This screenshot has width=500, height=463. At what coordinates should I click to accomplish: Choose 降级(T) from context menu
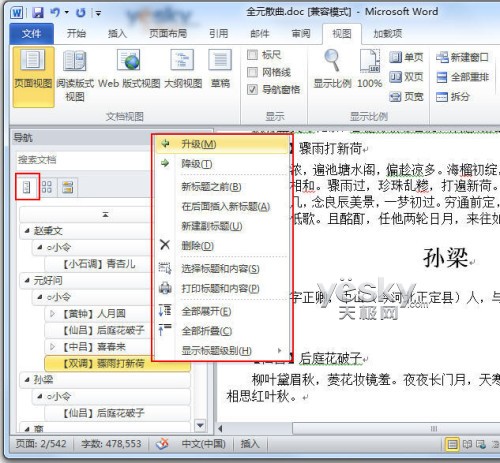click(x=222, y=164)
